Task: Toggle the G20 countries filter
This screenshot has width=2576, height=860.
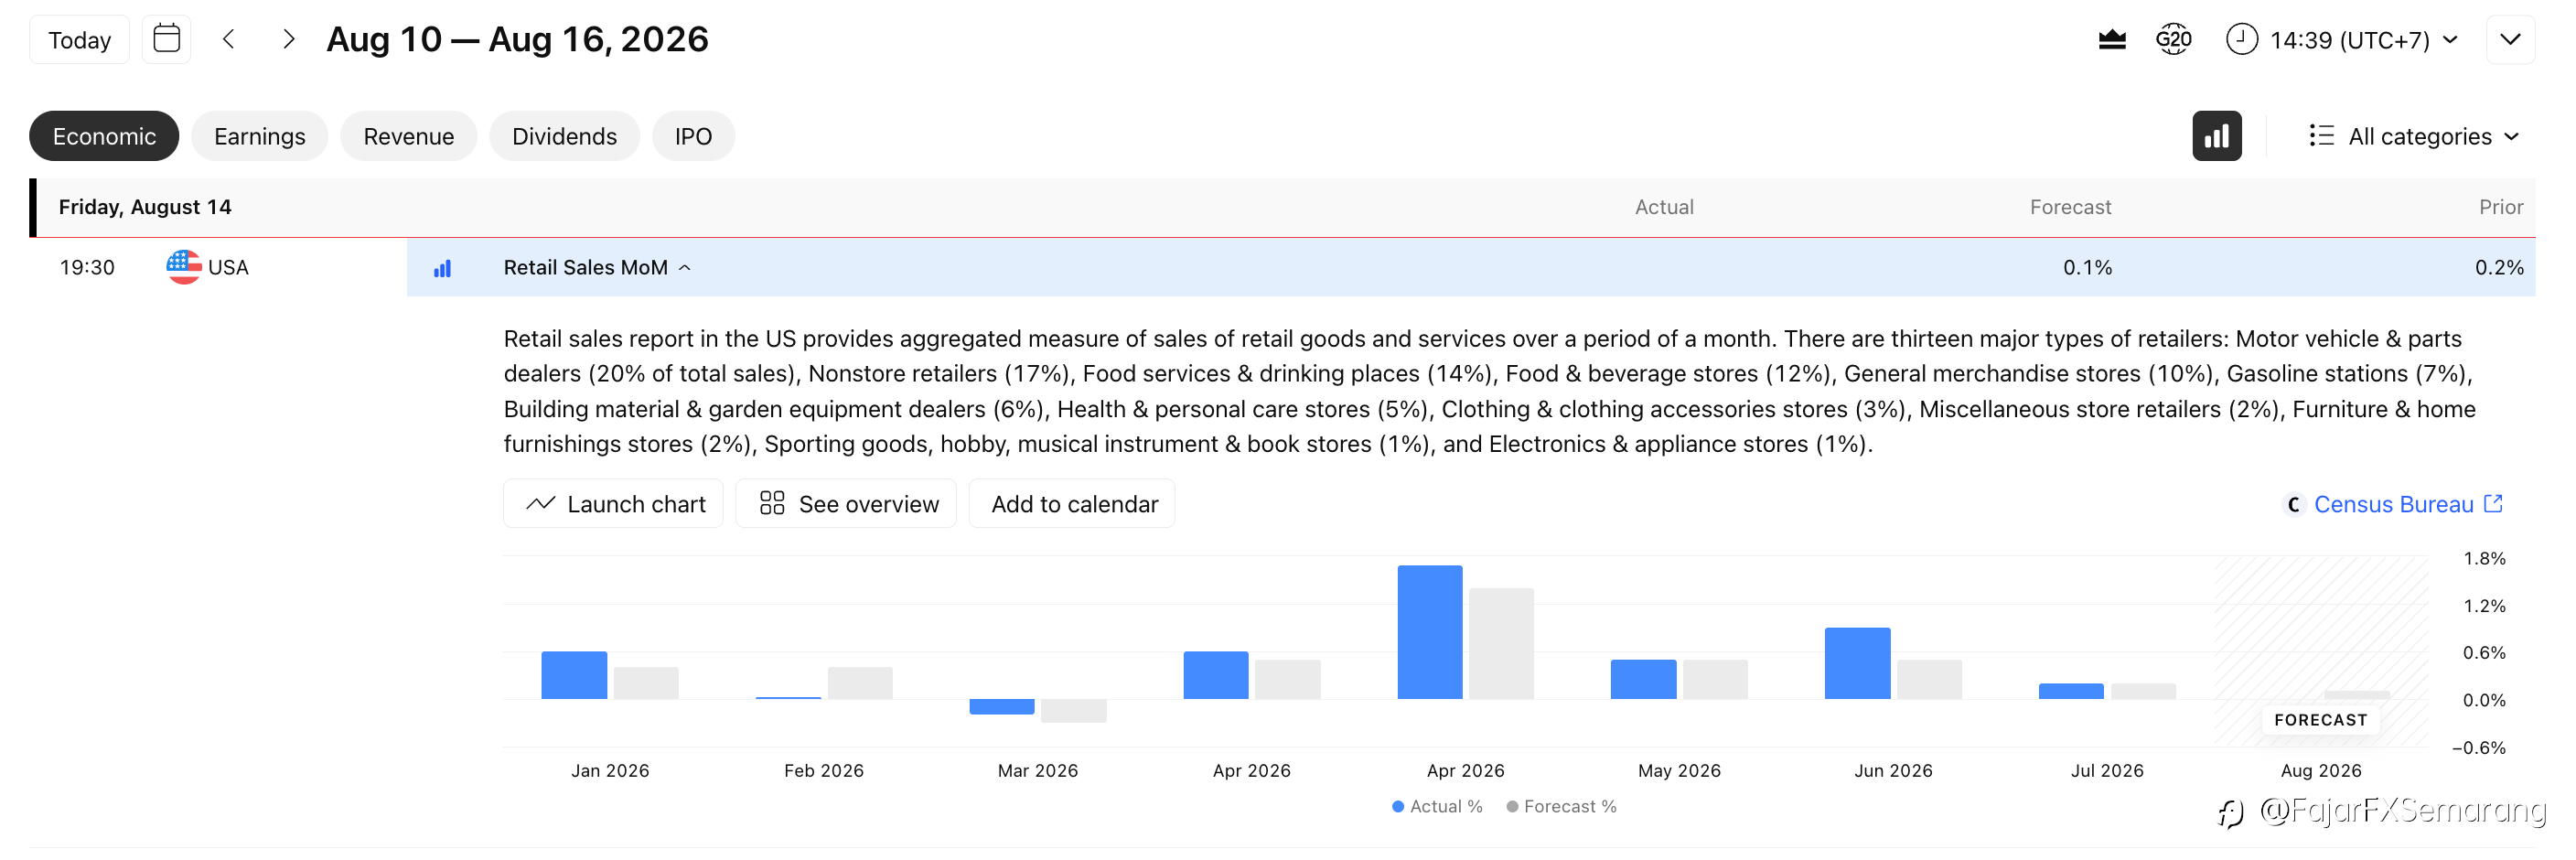Action: [x=2173, y=40]
